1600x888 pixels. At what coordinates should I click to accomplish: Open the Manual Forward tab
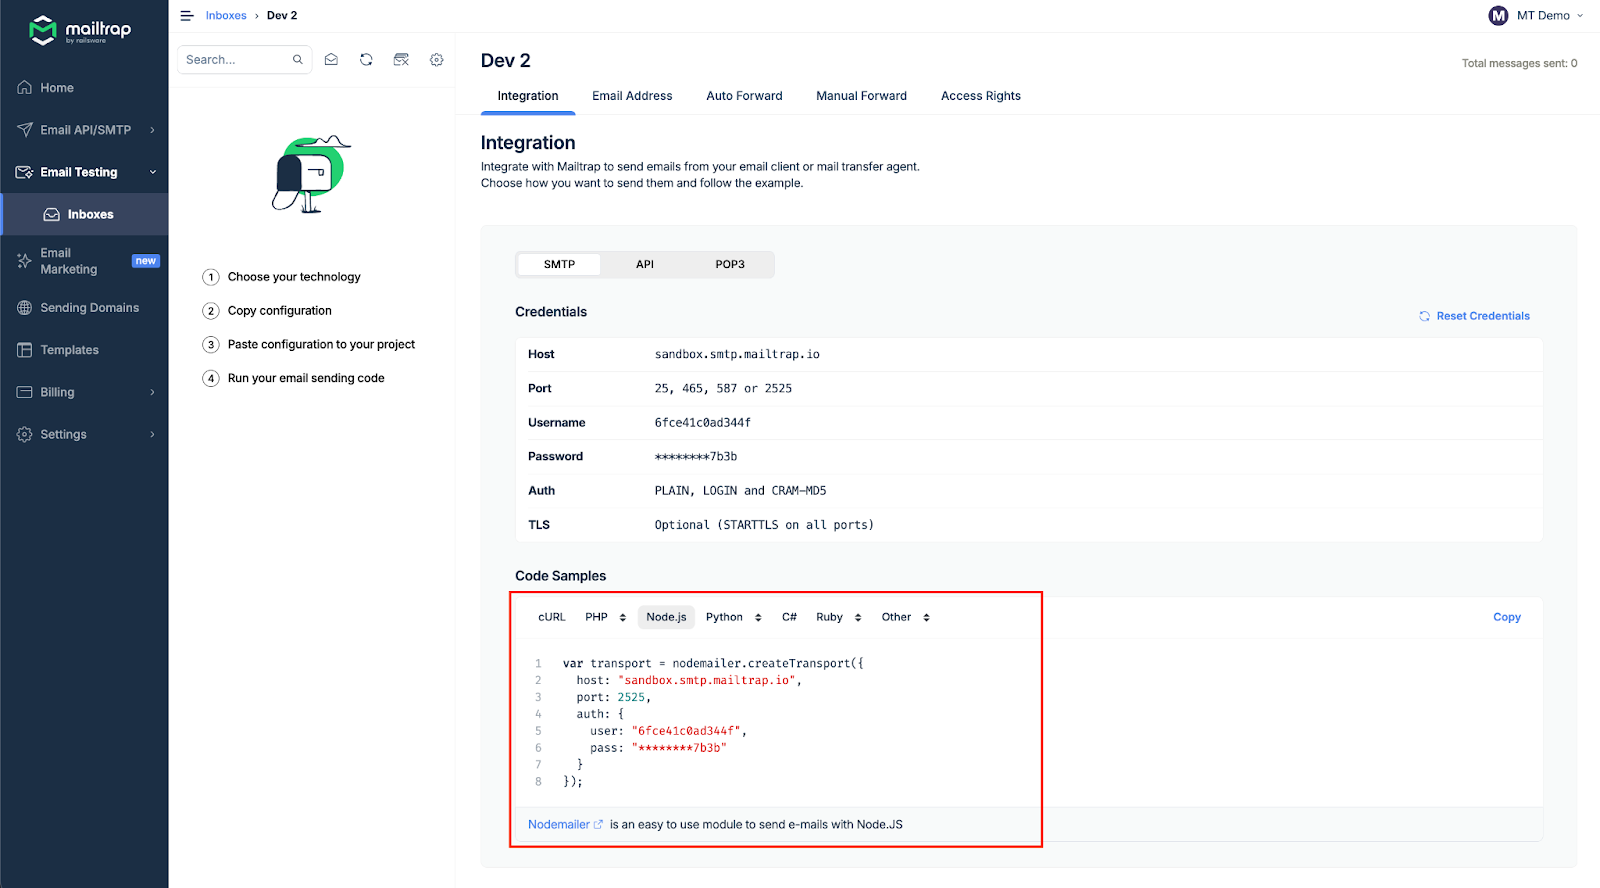click(x=861, y=96)
